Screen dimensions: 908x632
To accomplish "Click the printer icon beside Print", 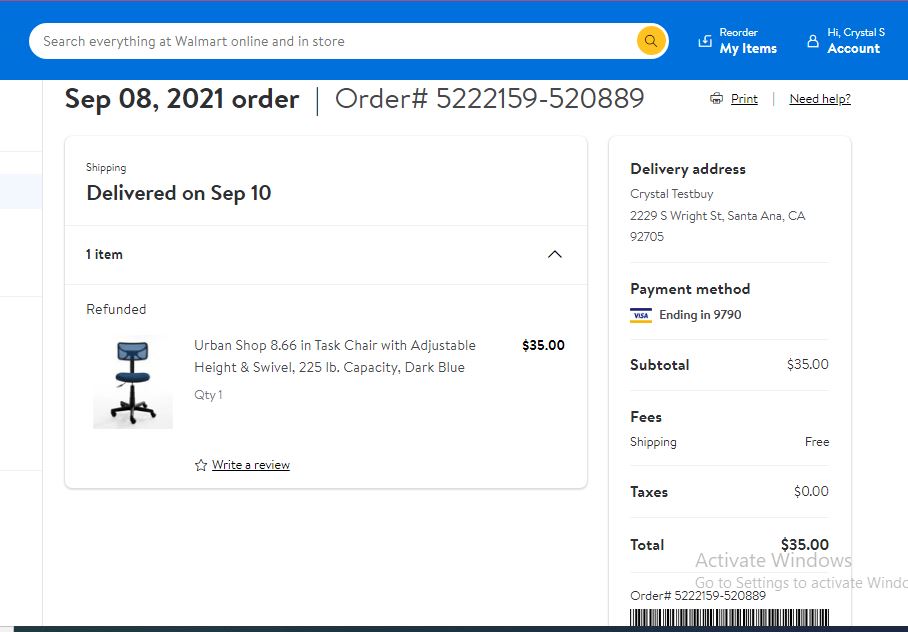I will pos(716,98).
